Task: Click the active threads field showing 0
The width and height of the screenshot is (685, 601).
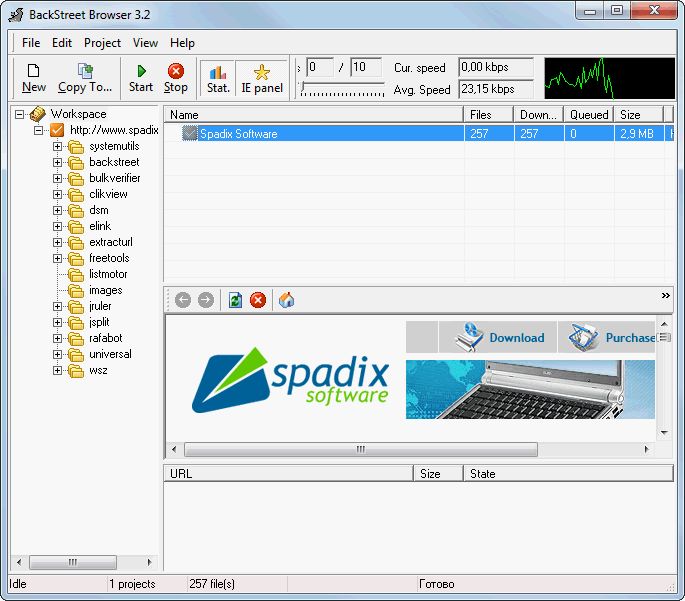Action: (320, 67)
